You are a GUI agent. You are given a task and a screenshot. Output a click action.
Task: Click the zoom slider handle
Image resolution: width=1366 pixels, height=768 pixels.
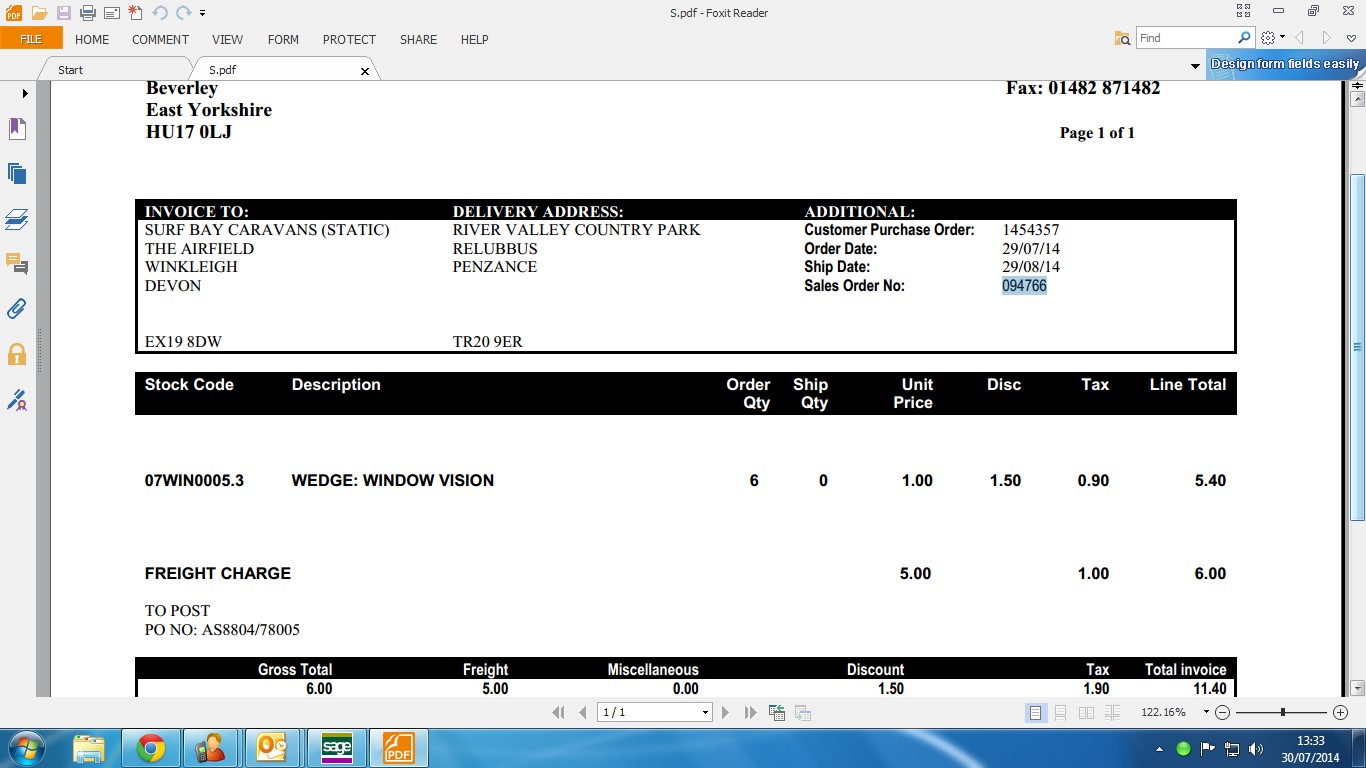[1283, 713]
